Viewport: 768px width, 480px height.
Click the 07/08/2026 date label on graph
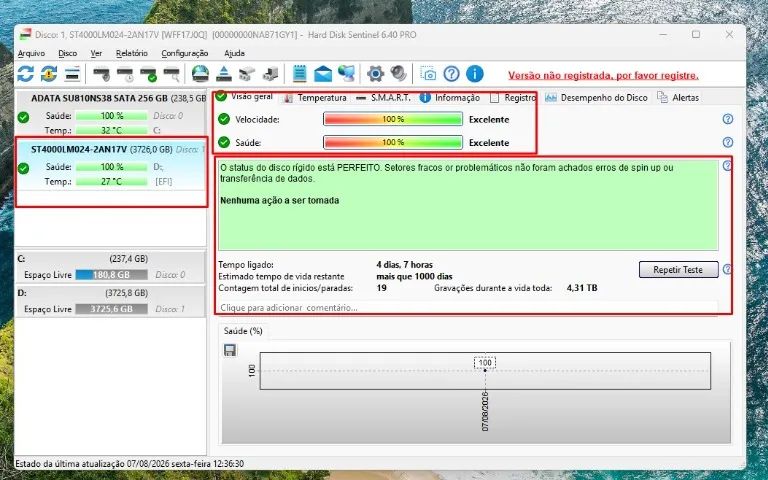click(x=485, y=411)
